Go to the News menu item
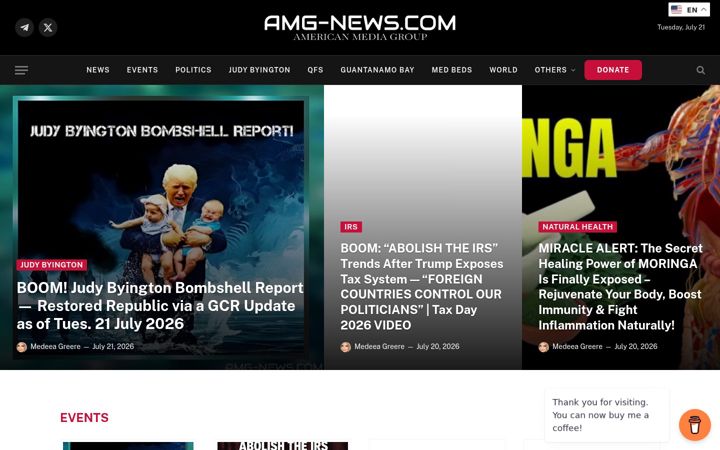 pyautogui.click(x=98, y=70)
